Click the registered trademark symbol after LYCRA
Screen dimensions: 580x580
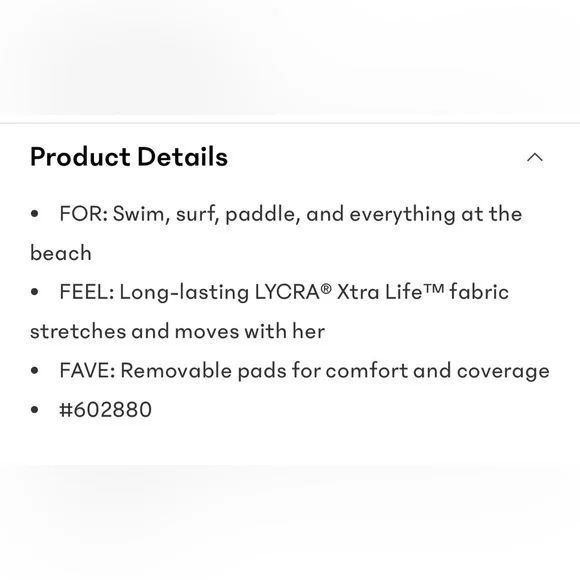[326, 289]
